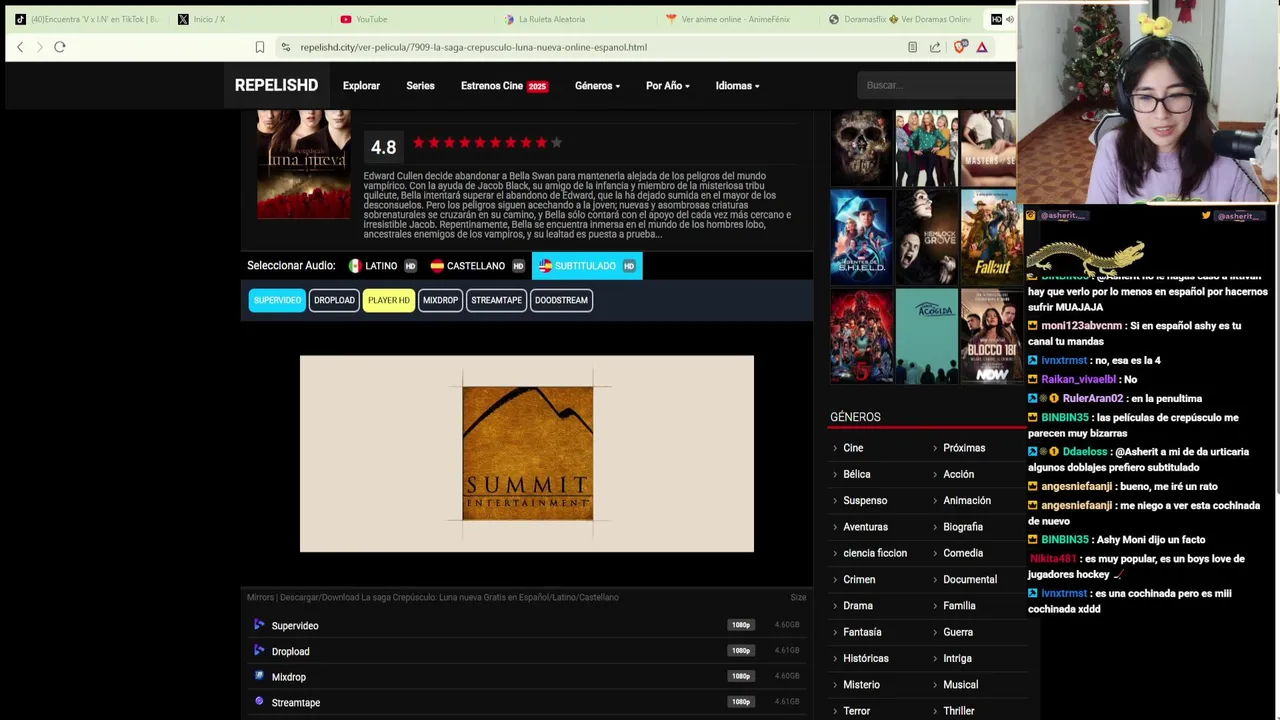Image resolution: width=1280 pixels, height=720 pixels.
Task: Click the REPELISHD logo link
Action: [276, 86]
